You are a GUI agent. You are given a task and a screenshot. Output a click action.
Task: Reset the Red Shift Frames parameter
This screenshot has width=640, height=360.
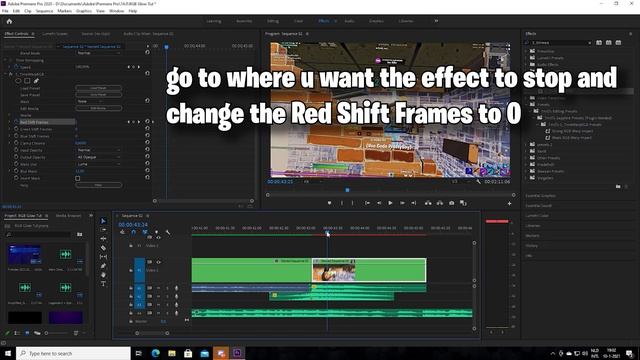147,122
